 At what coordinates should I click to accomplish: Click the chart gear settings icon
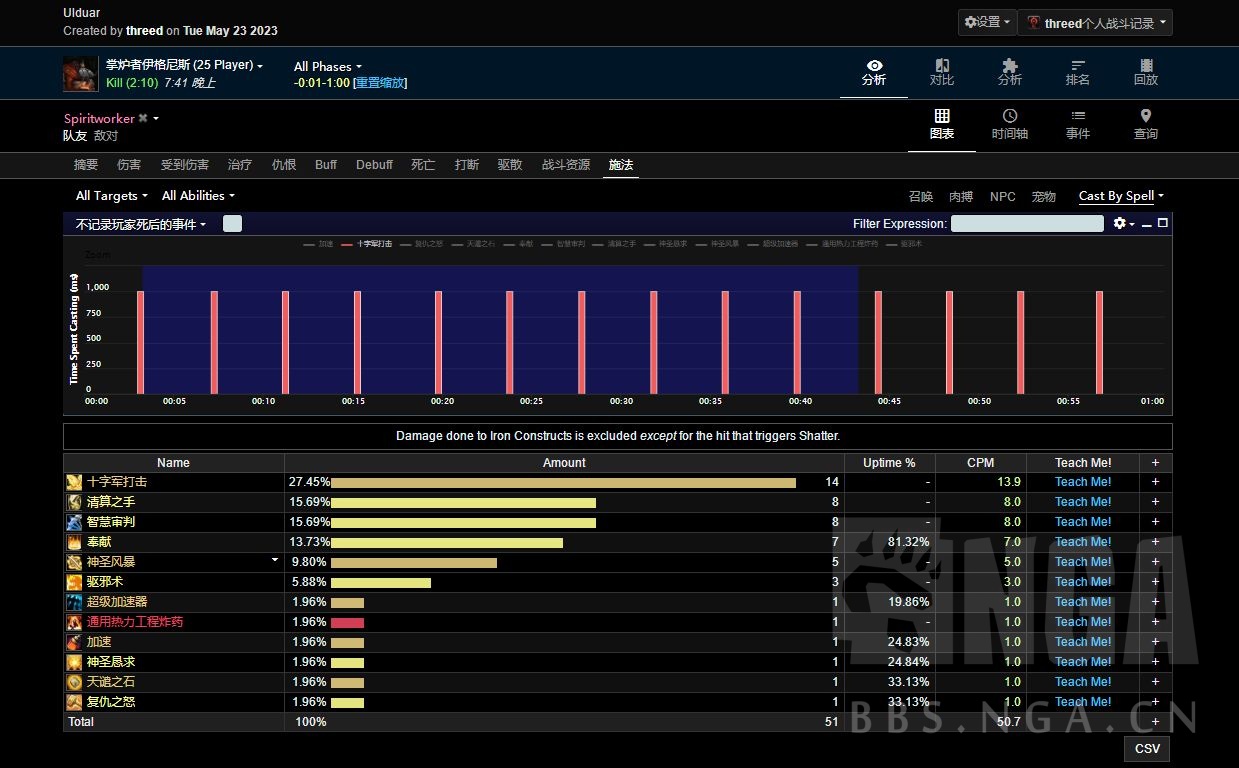(1120, 223)
